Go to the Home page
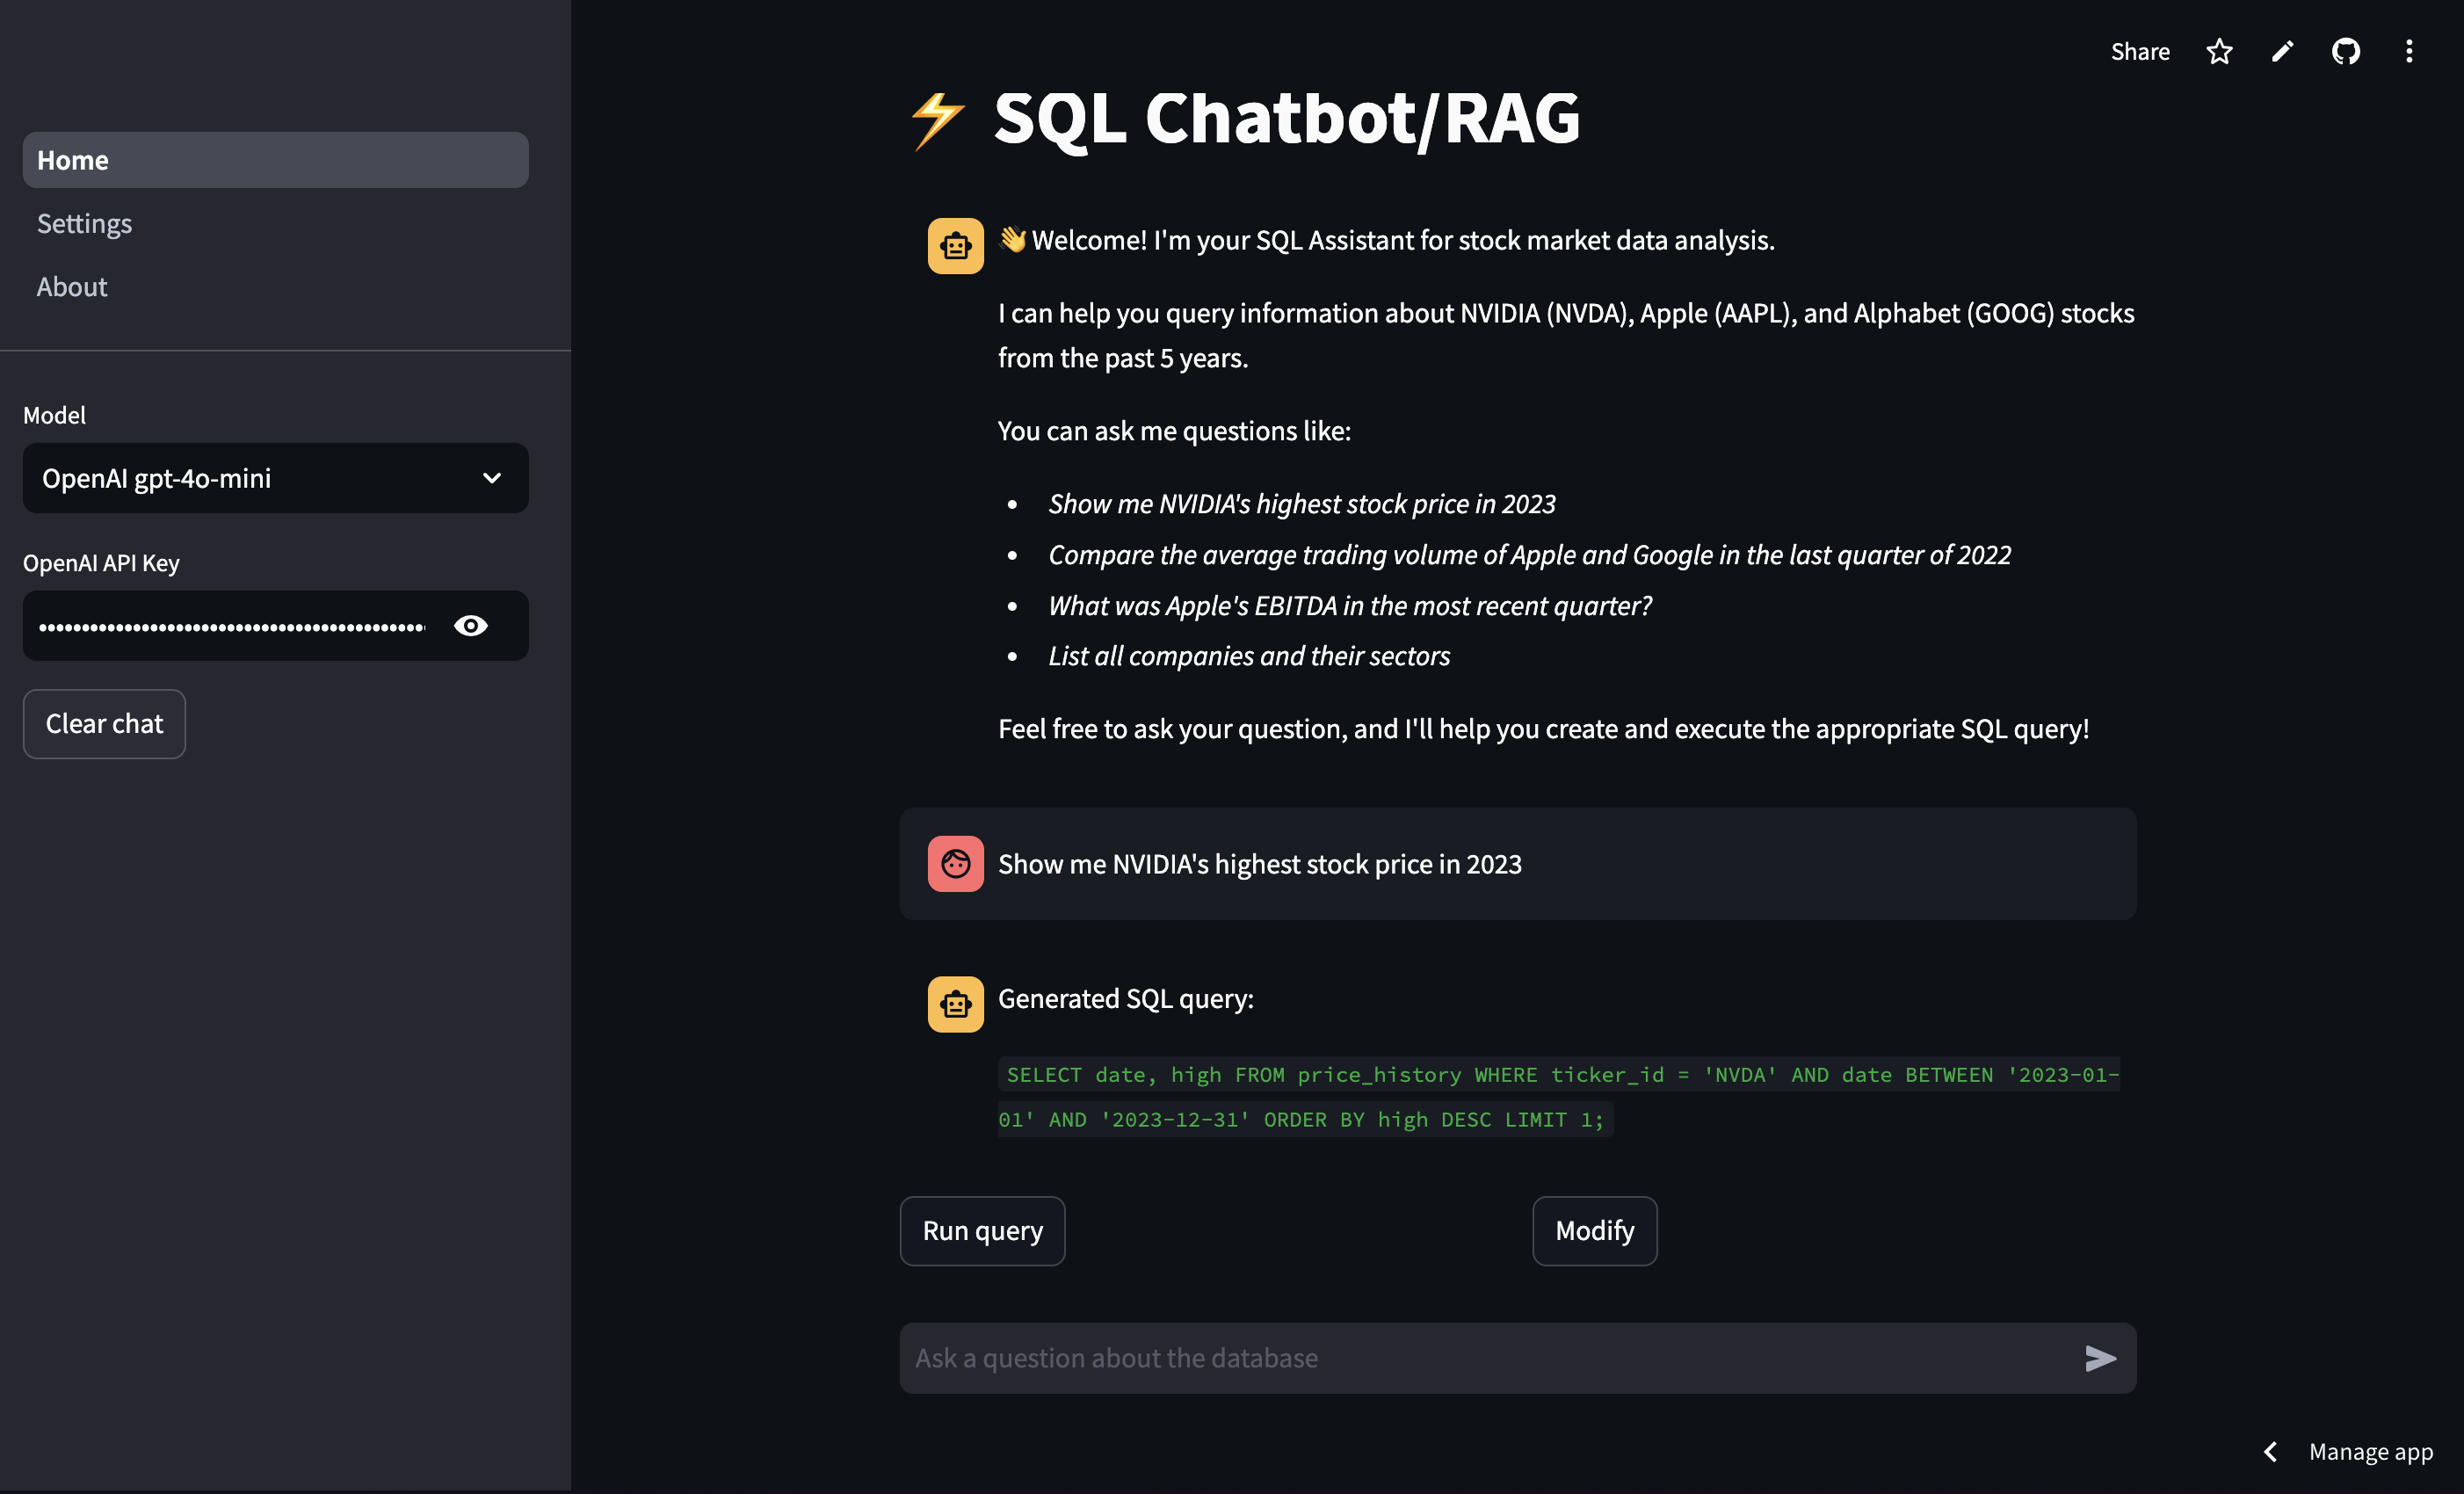Viewport: 2464px width, 1494px height. click(x=276, y=160)
